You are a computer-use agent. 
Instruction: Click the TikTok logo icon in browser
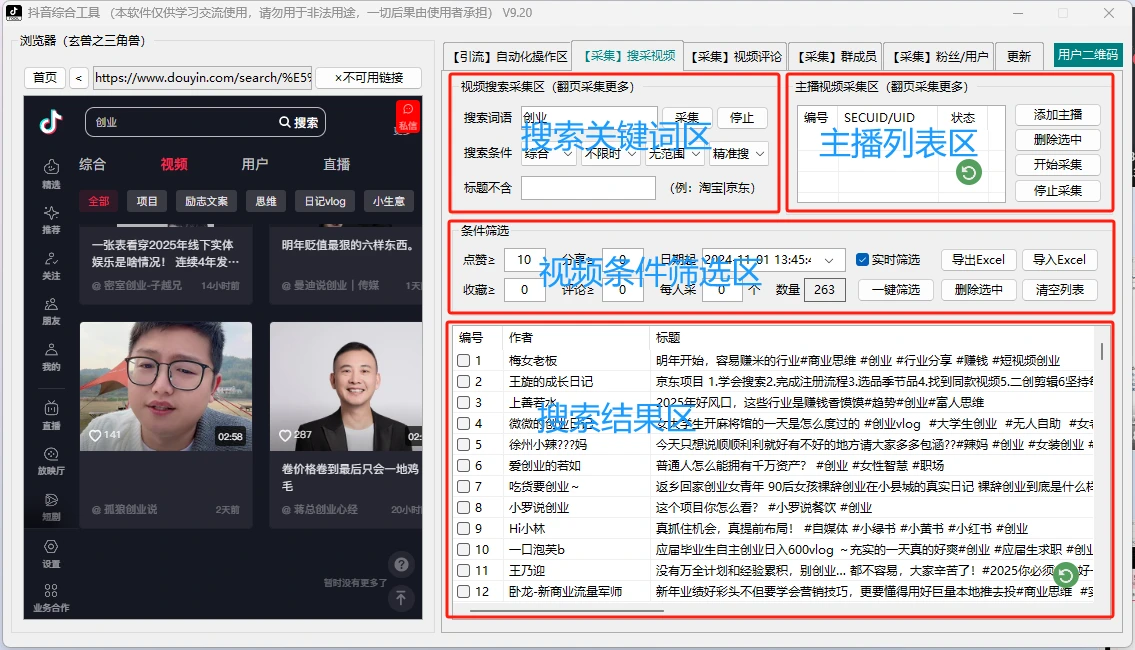pyautogui.click(x=51, y=122)
